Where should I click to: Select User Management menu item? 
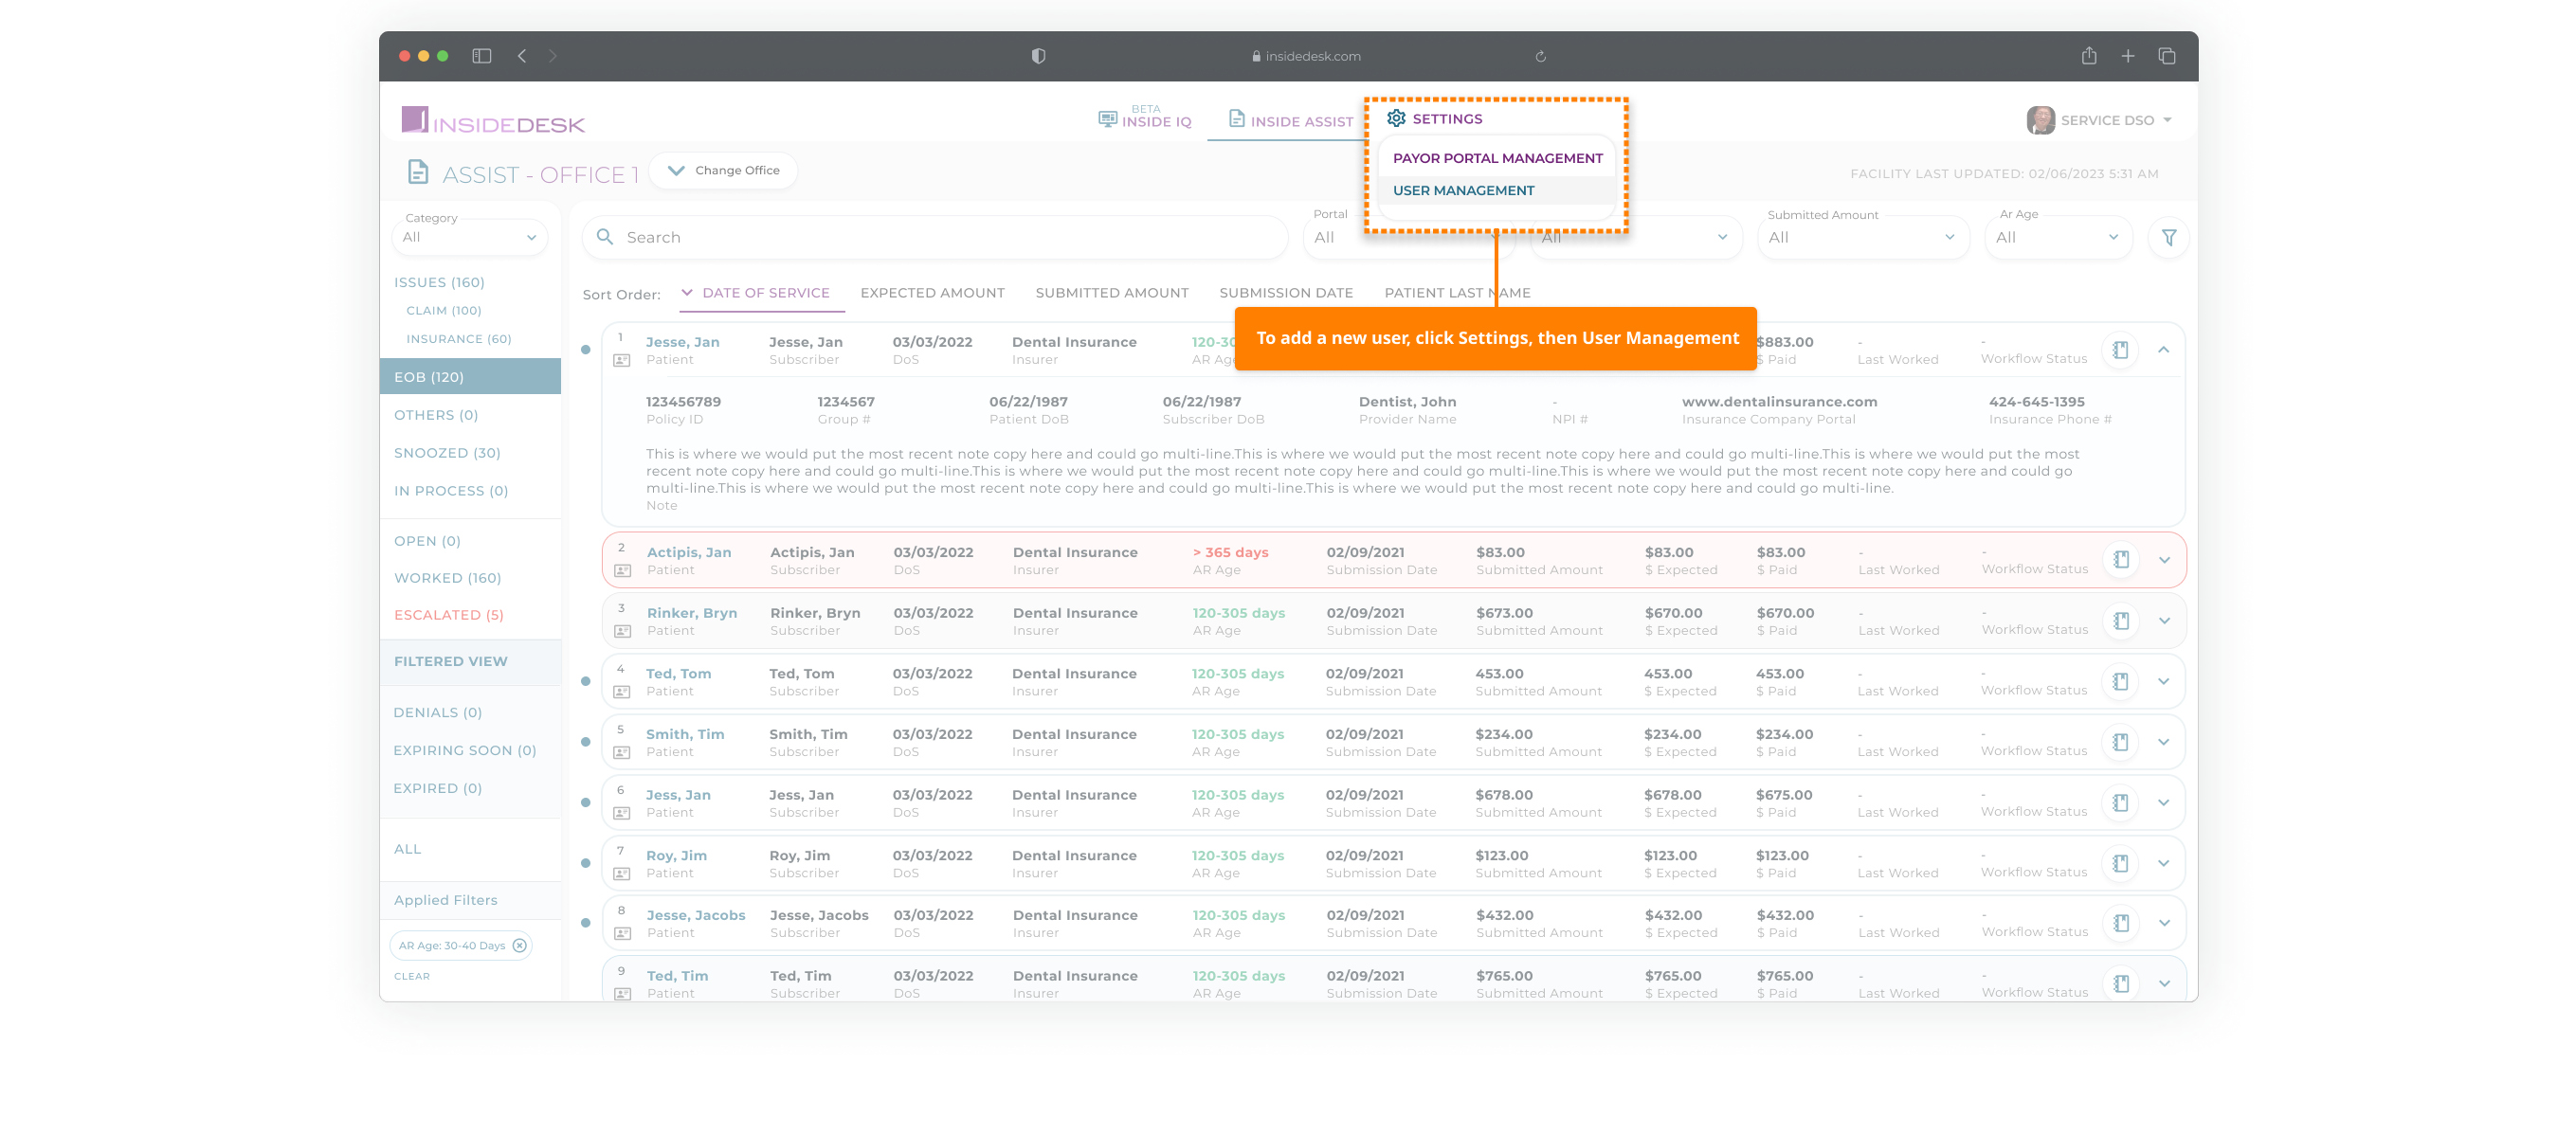(1463, 191)
